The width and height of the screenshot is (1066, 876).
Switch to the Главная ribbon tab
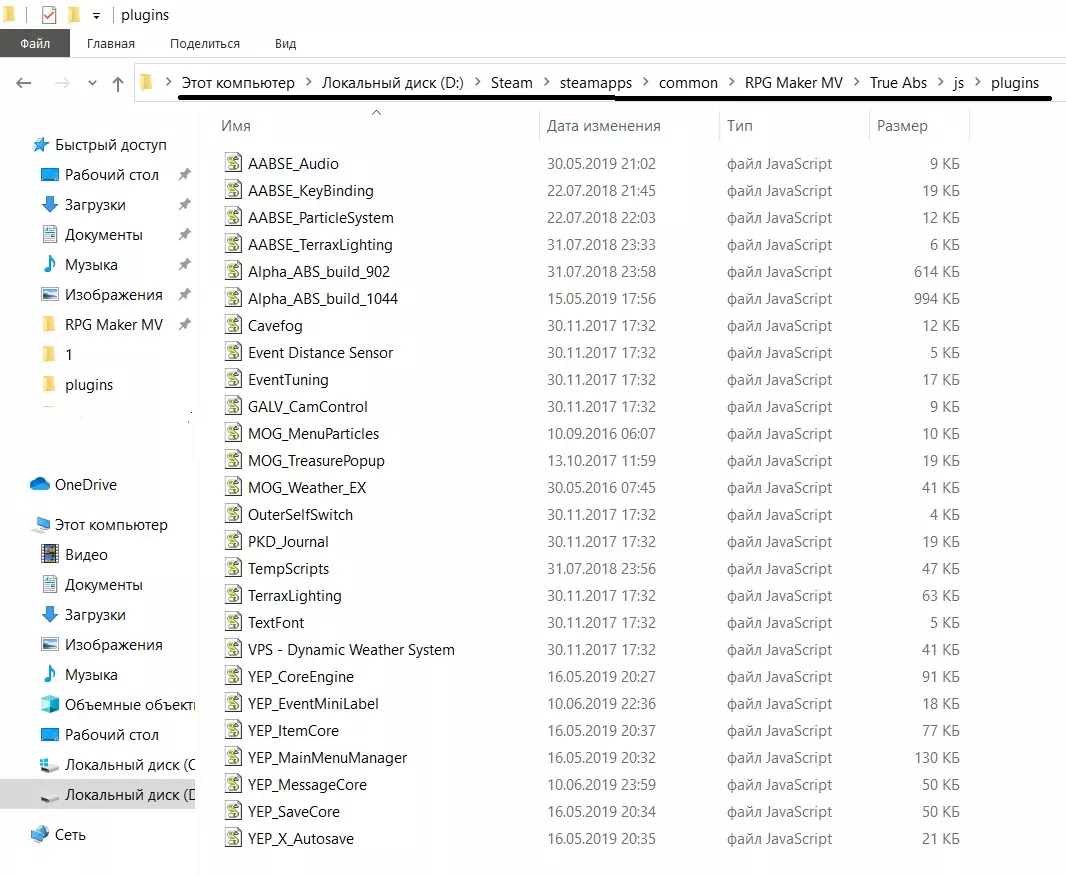coord(111,43)
